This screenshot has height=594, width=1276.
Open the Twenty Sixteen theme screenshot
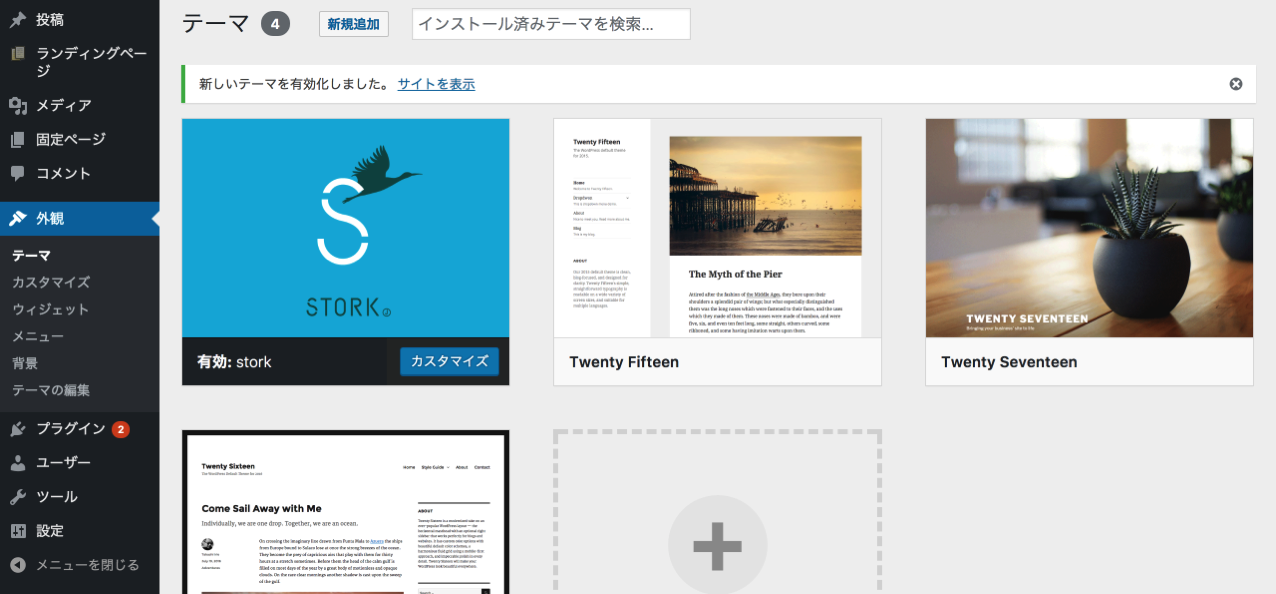[x=346, y=514]
